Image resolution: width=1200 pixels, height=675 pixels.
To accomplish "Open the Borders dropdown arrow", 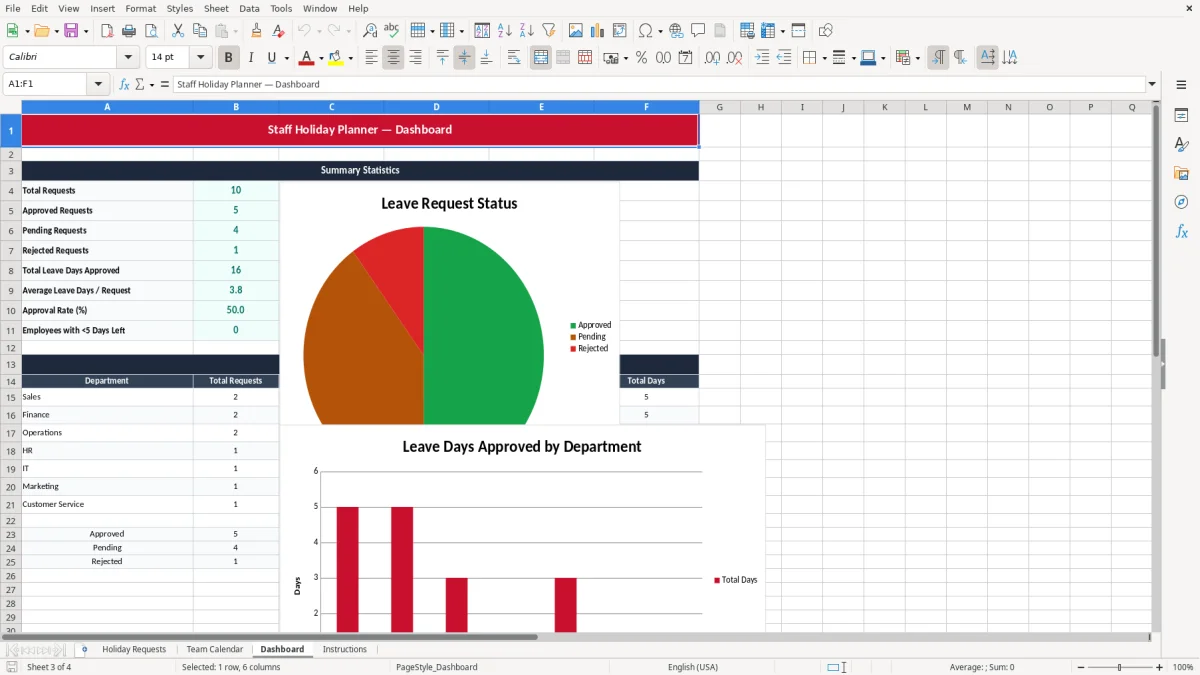I will coord(823,58).
